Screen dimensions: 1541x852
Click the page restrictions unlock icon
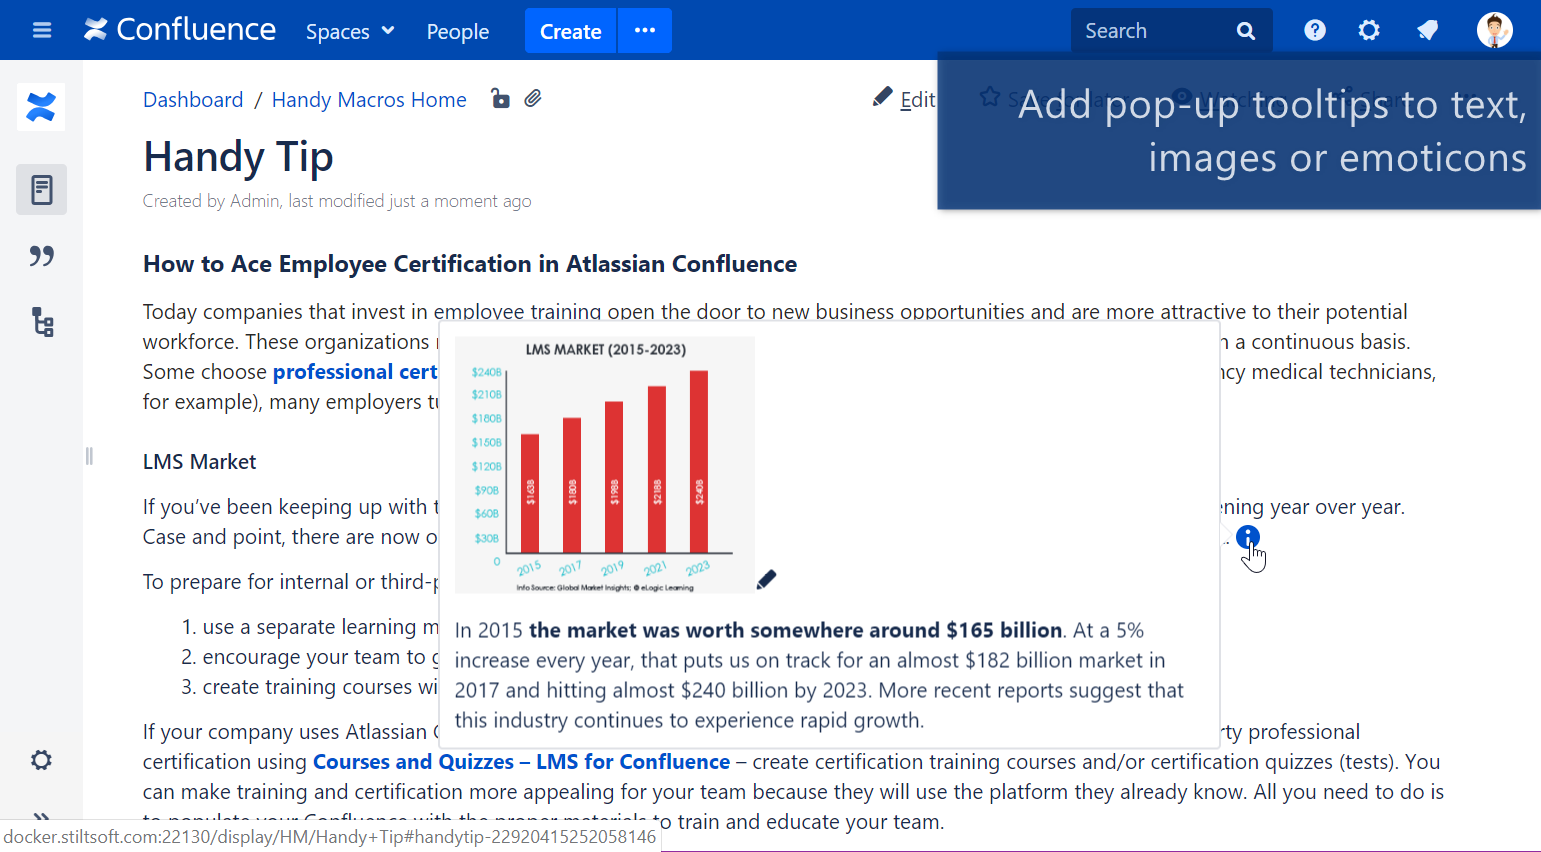click(500, 98)
